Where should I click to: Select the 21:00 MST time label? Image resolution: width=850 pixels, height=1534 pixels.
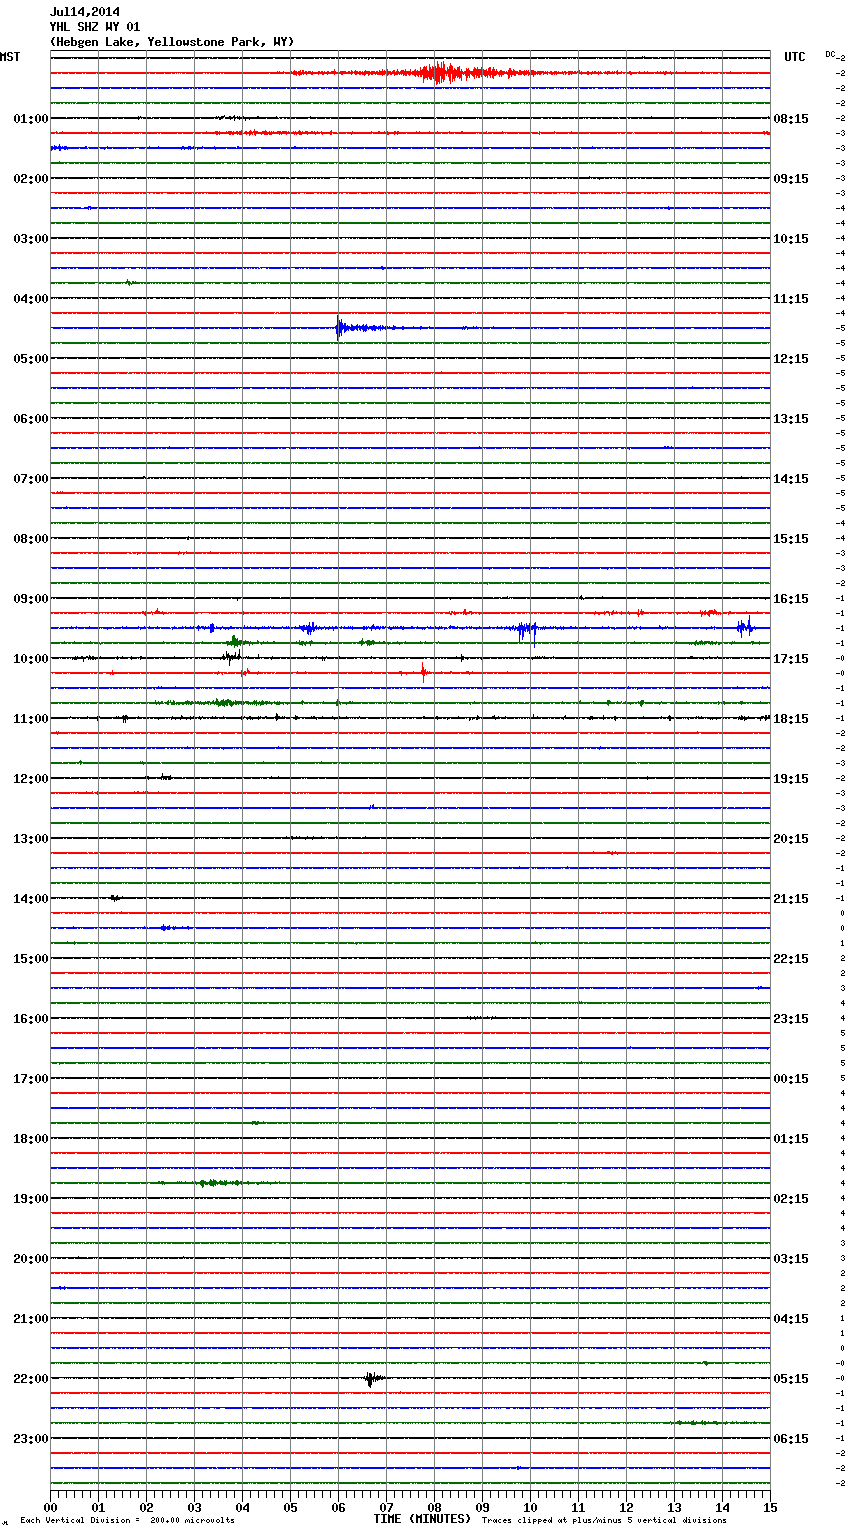(x=31, y=1319)
